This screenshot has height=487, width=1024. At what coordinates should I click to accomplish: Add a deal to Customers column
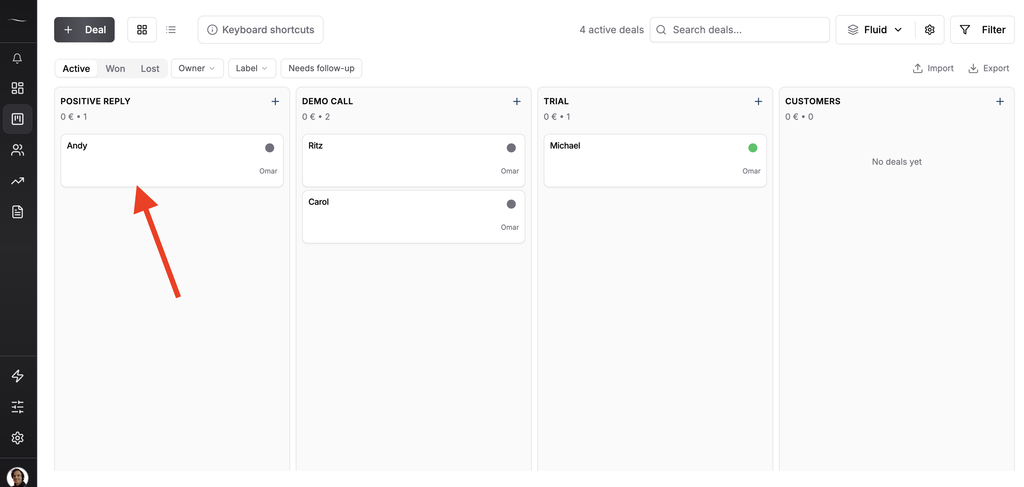click(1000, 101)
